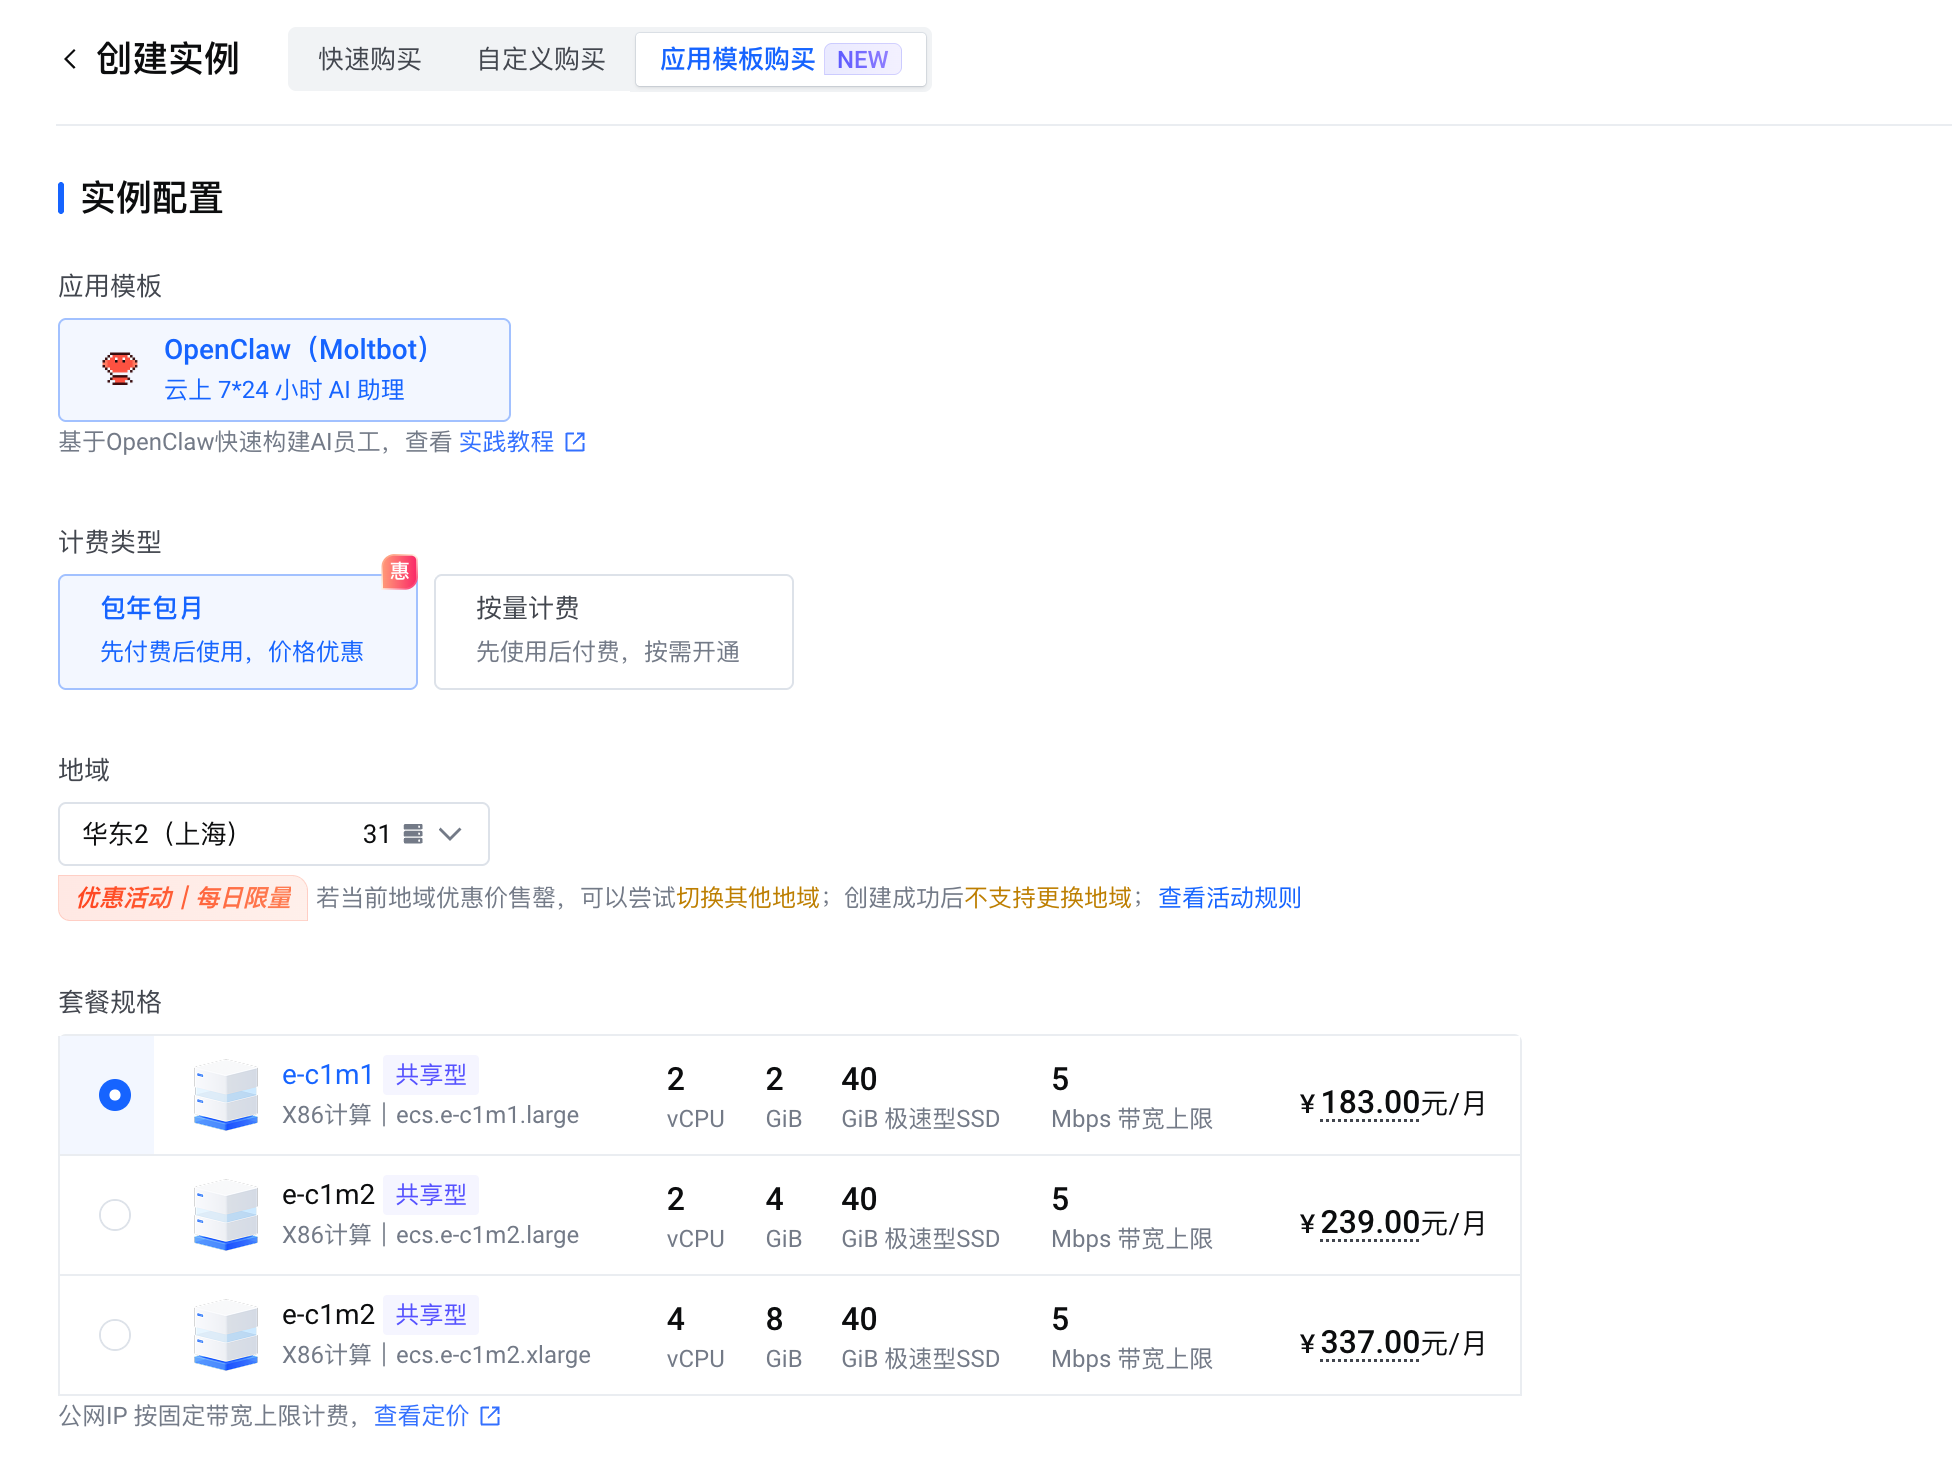Image resolution: width=1952 pixels, height=1474 pixels.
Task: Select the 按量计费 billing option
Action: coord(613,631)
